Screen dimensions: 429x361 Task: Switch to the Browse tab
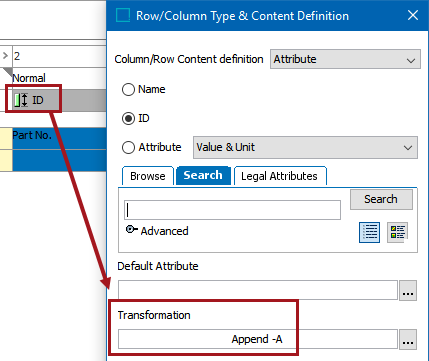[x=148, y=176]
